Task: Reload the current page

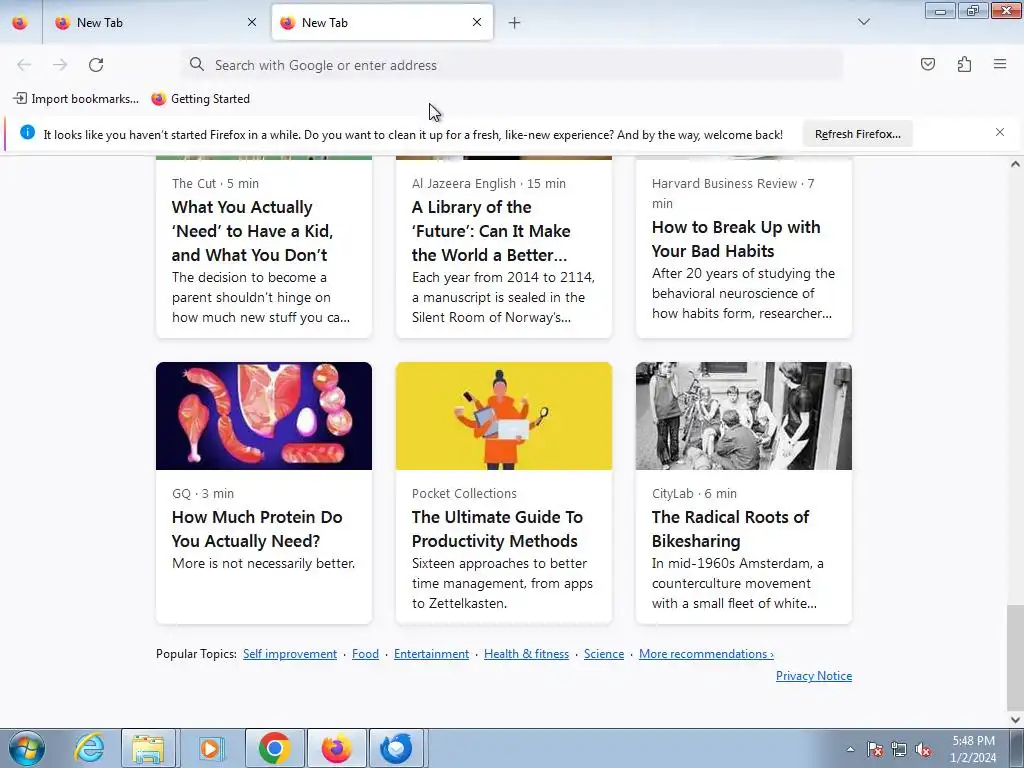Action: 96,65
